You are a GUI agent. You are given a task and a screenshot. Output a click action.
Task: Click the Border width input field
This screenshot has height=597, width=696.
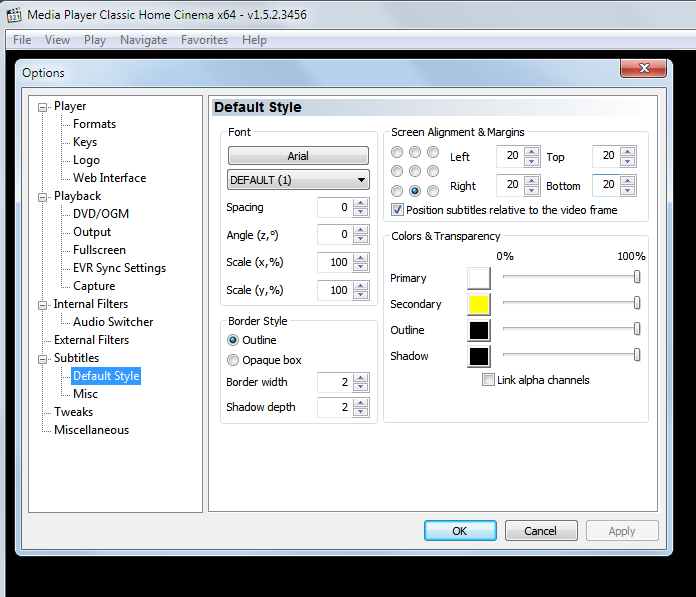335,382
